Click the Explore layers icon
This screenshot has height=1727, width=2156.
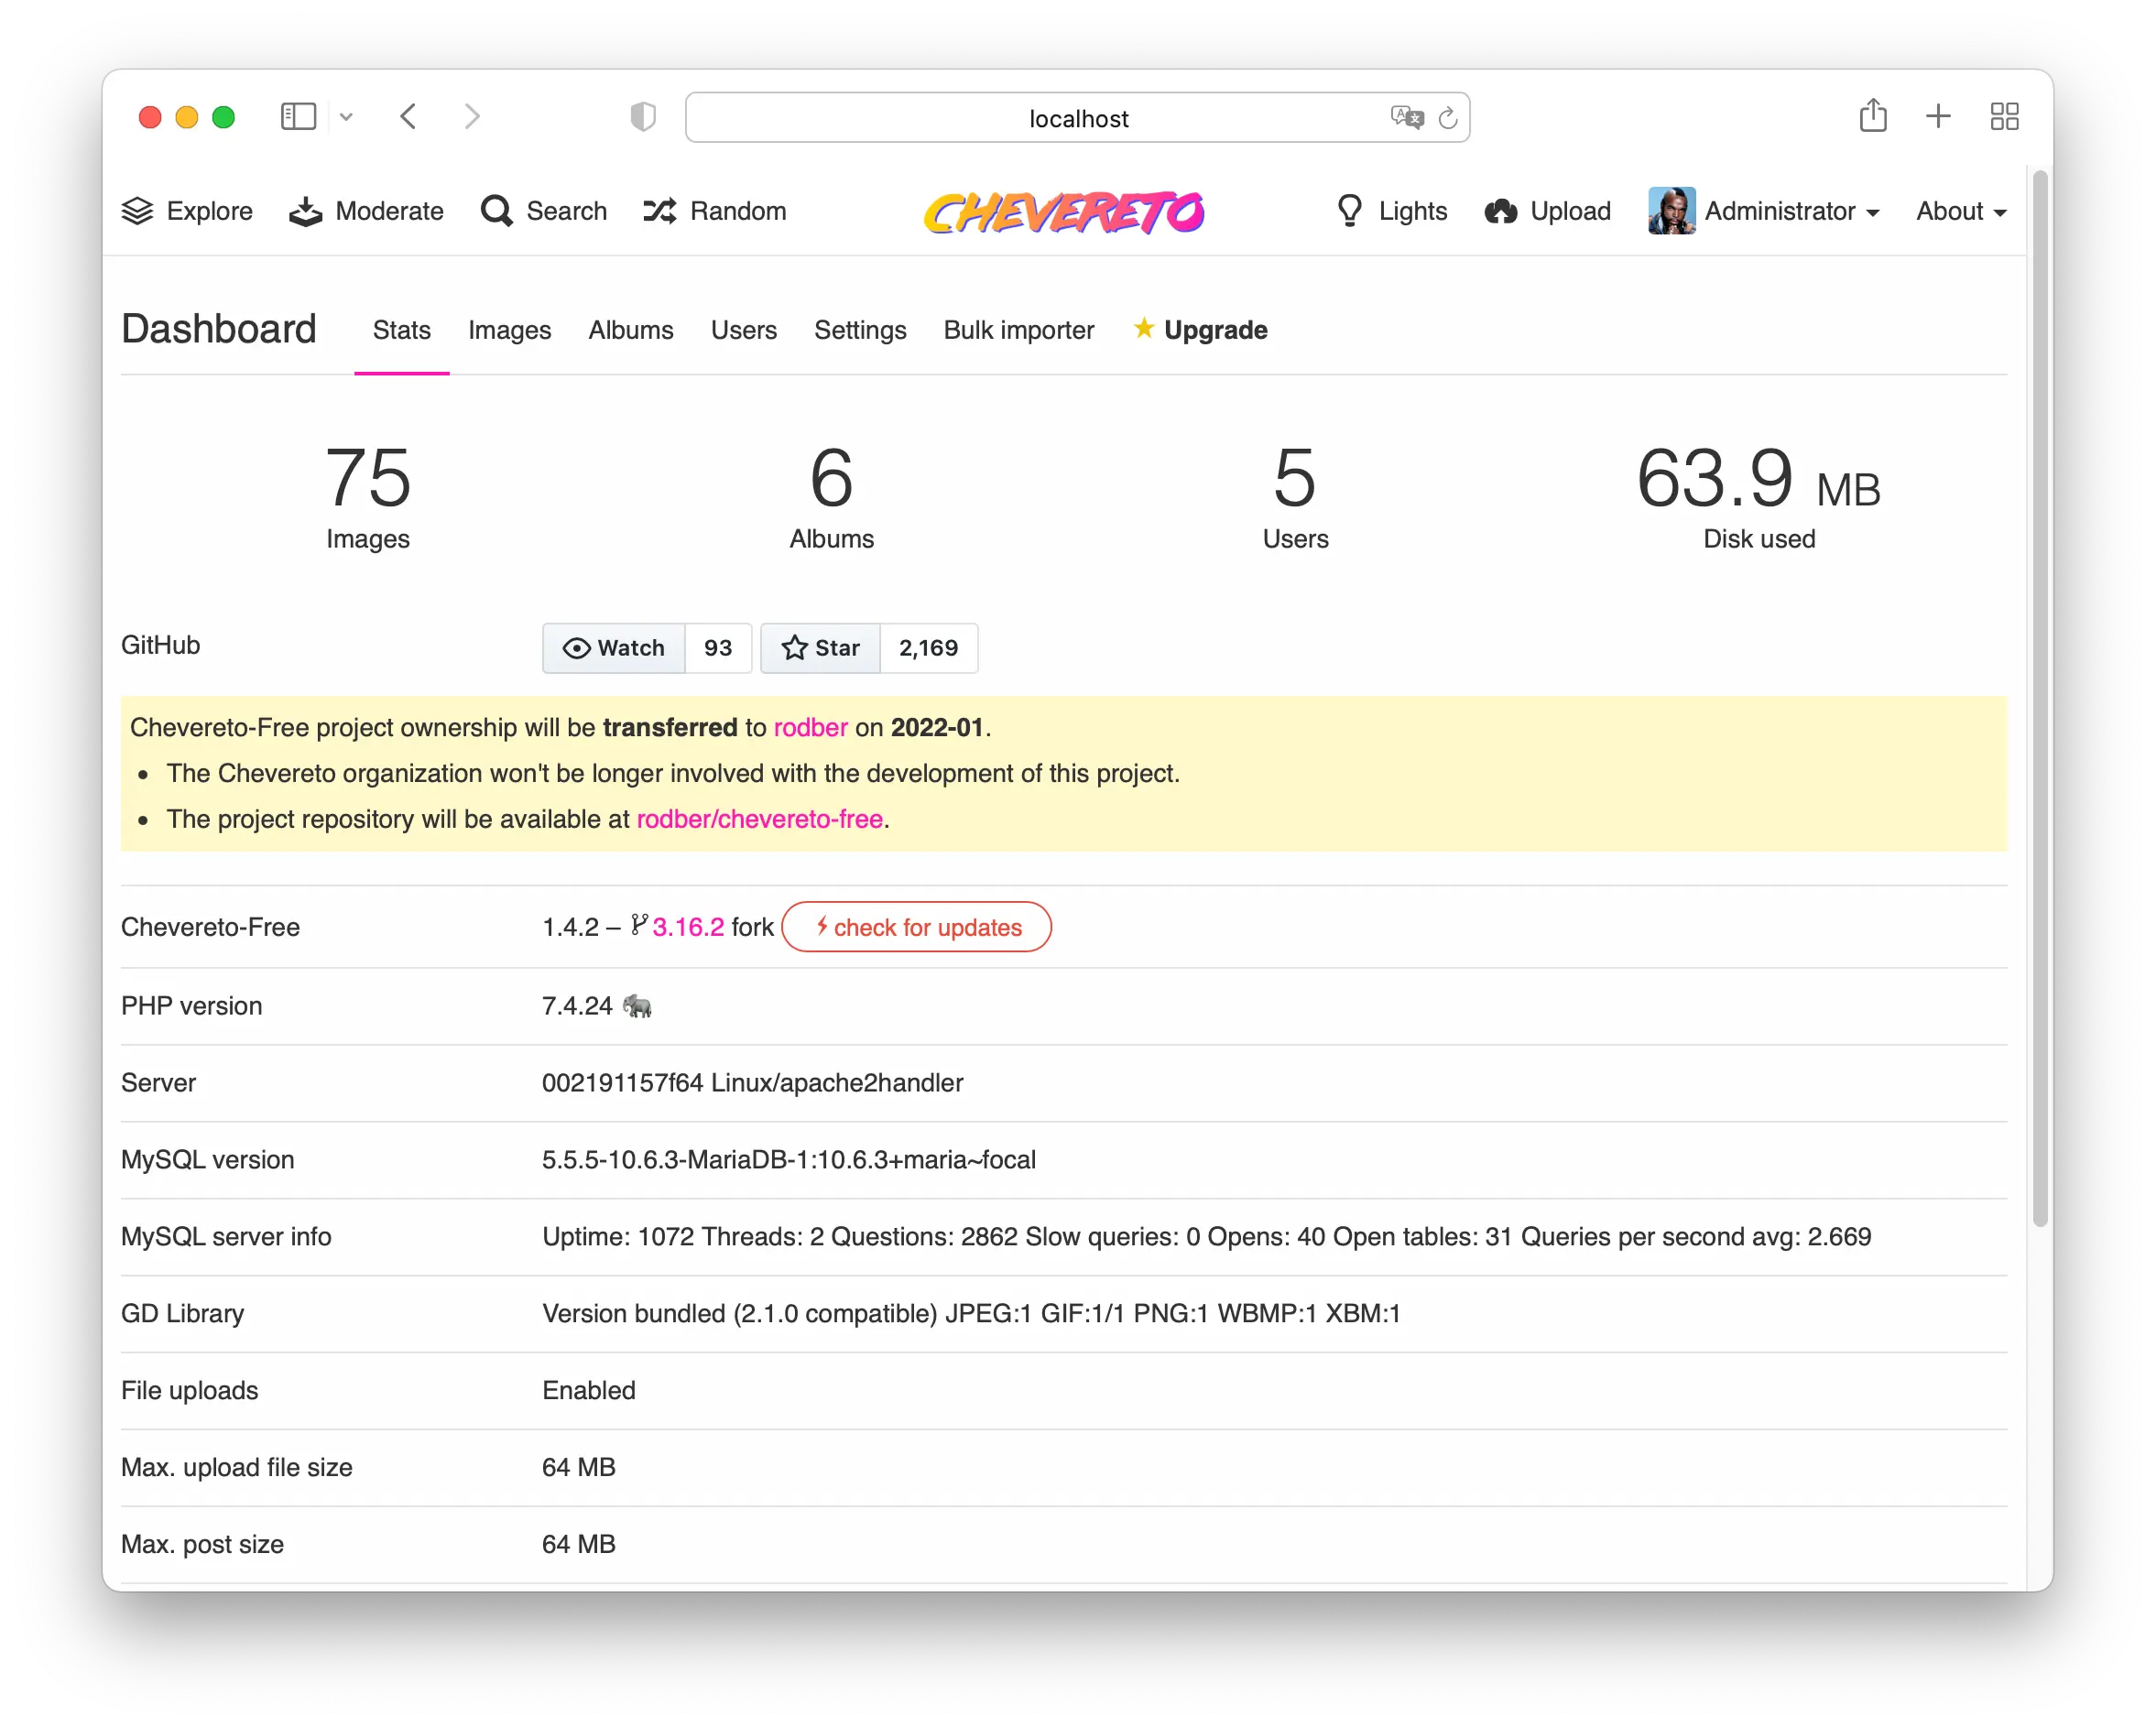point(137,211)
